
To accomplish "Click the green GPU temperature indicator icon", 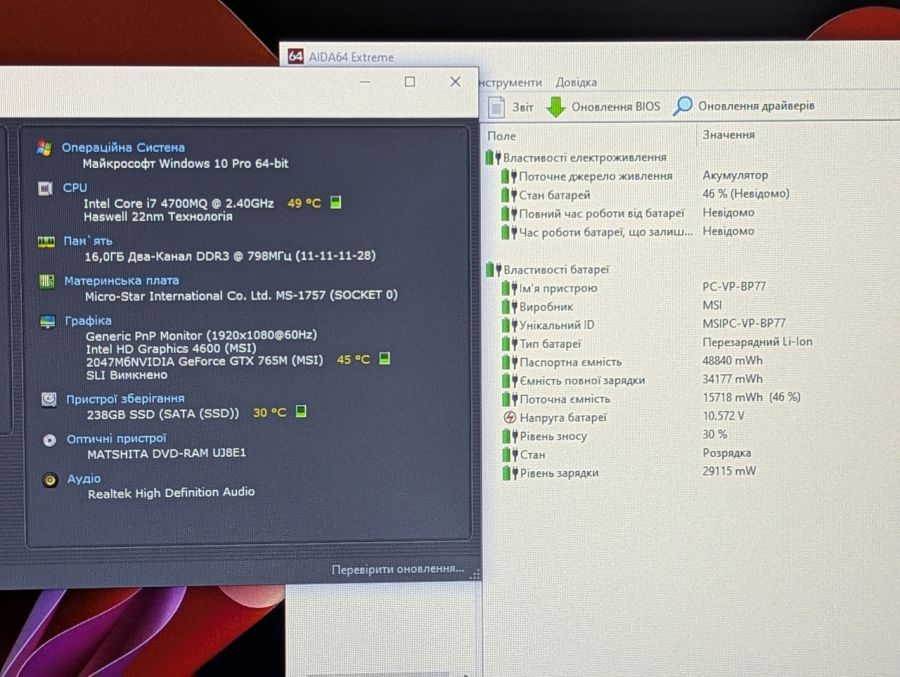I will click(x=385, y=359).
